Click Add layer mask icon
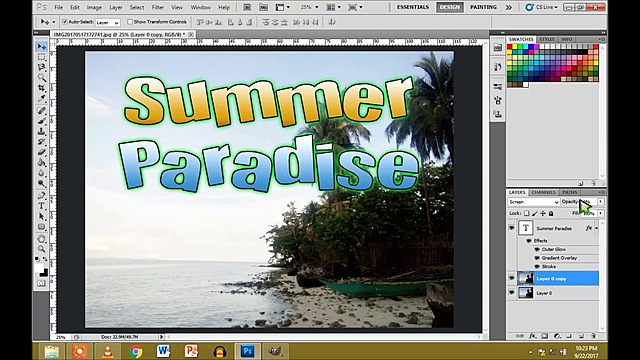The image size is (640, 360). pyautogui.click(x=544, y=336)
